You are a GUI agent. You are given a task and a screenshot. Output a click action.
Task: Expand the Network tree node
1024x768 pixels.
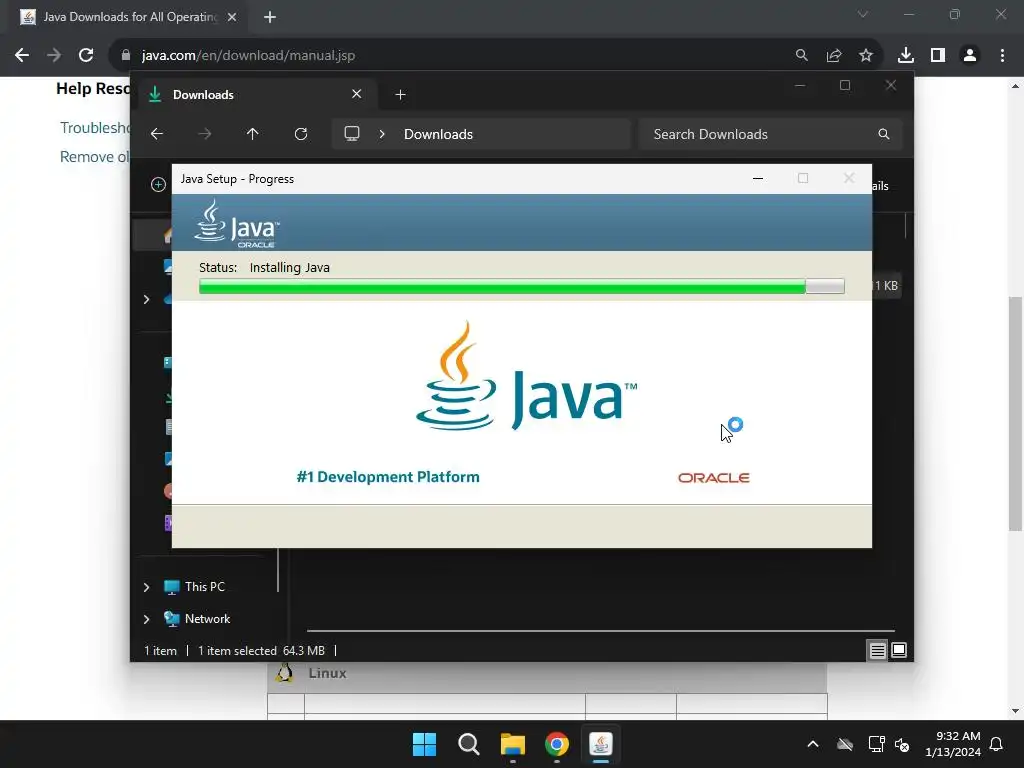coord(146,619)
